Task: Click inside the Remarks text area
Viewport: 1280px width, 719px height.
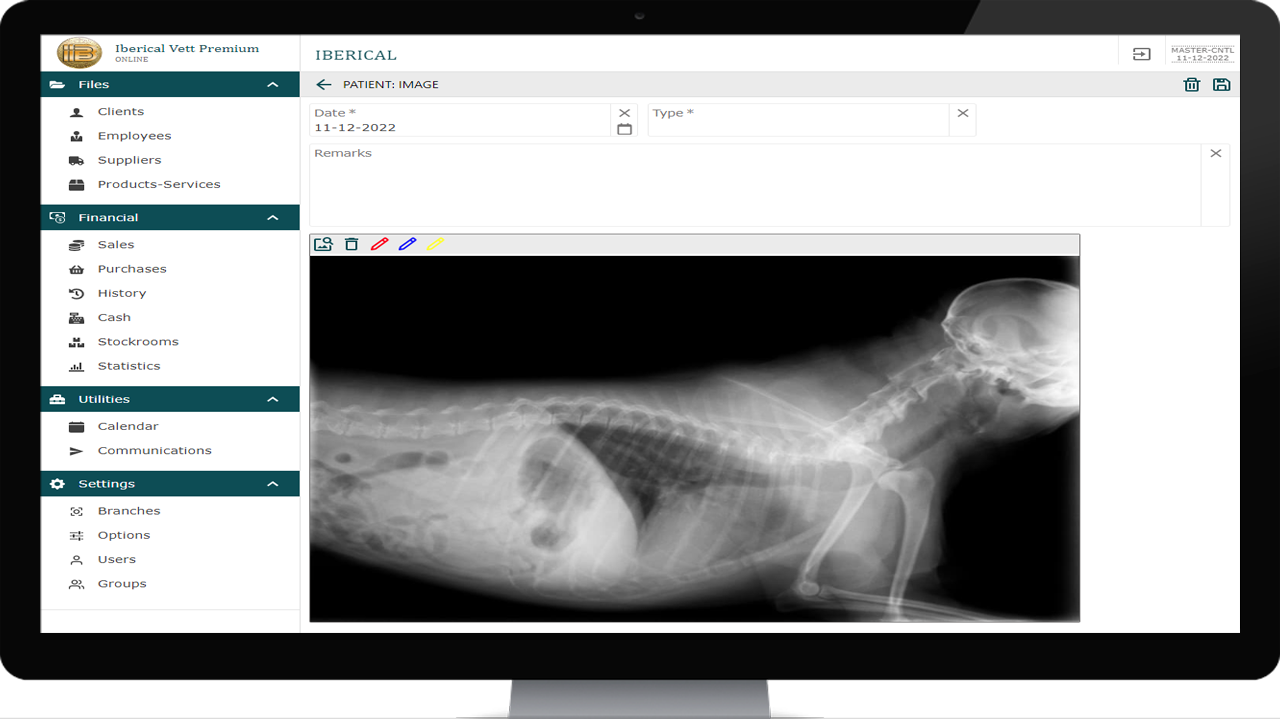Action: click(755, 185)
